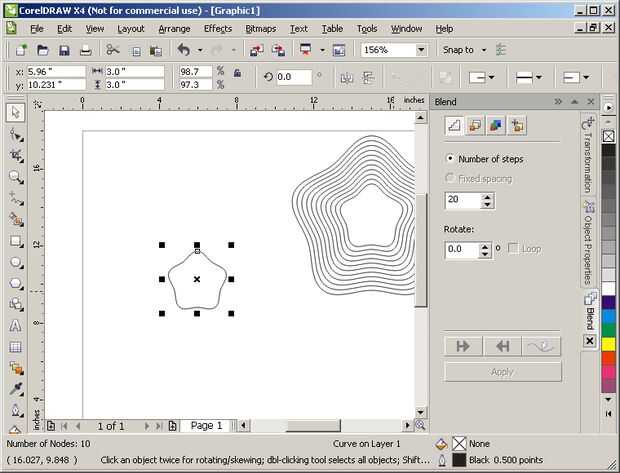Click the No color X swatch
The width and height of the screenshot is (620, 473).
(x=609, y=136)
